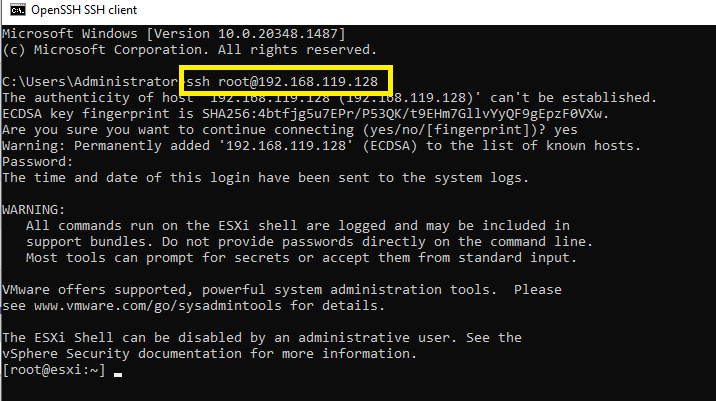
Task: Open the command prompt icon system menu
Action: pyautogui.click(x=18, y=10)
